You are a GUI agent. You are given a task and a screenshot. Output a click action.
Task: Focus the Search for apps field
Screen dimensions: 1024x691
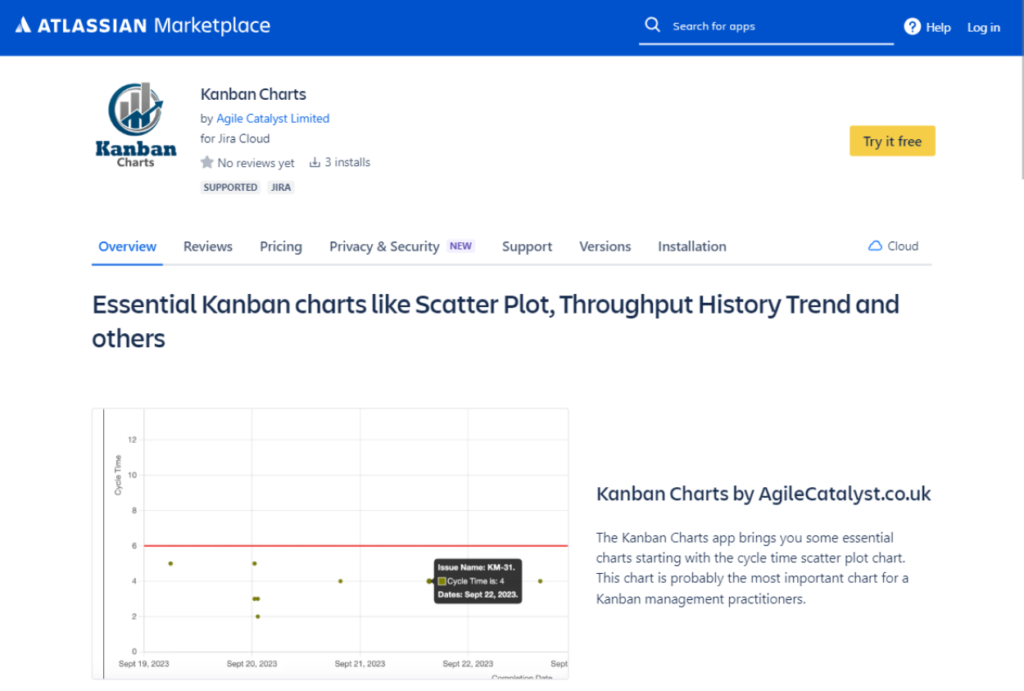[766, 27]
